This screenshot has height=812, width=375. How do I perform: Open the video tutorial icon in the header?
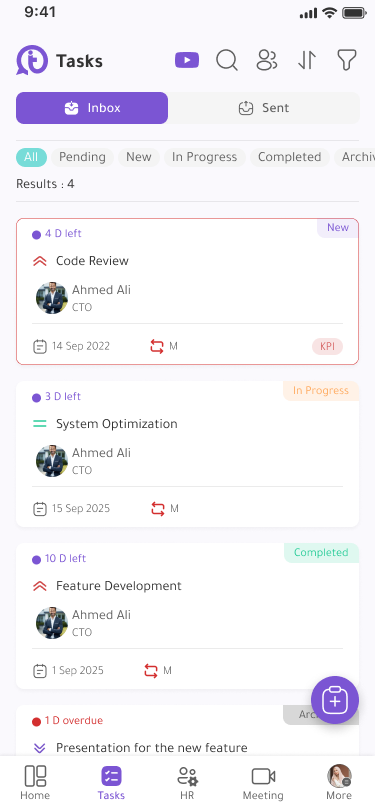(187, 60)
